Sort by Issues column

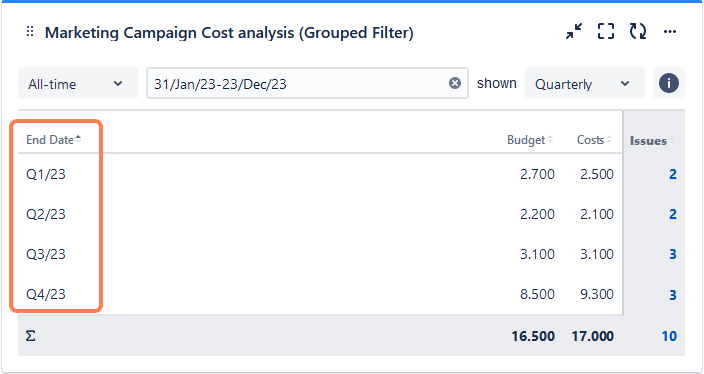click(x=652, y=141)
